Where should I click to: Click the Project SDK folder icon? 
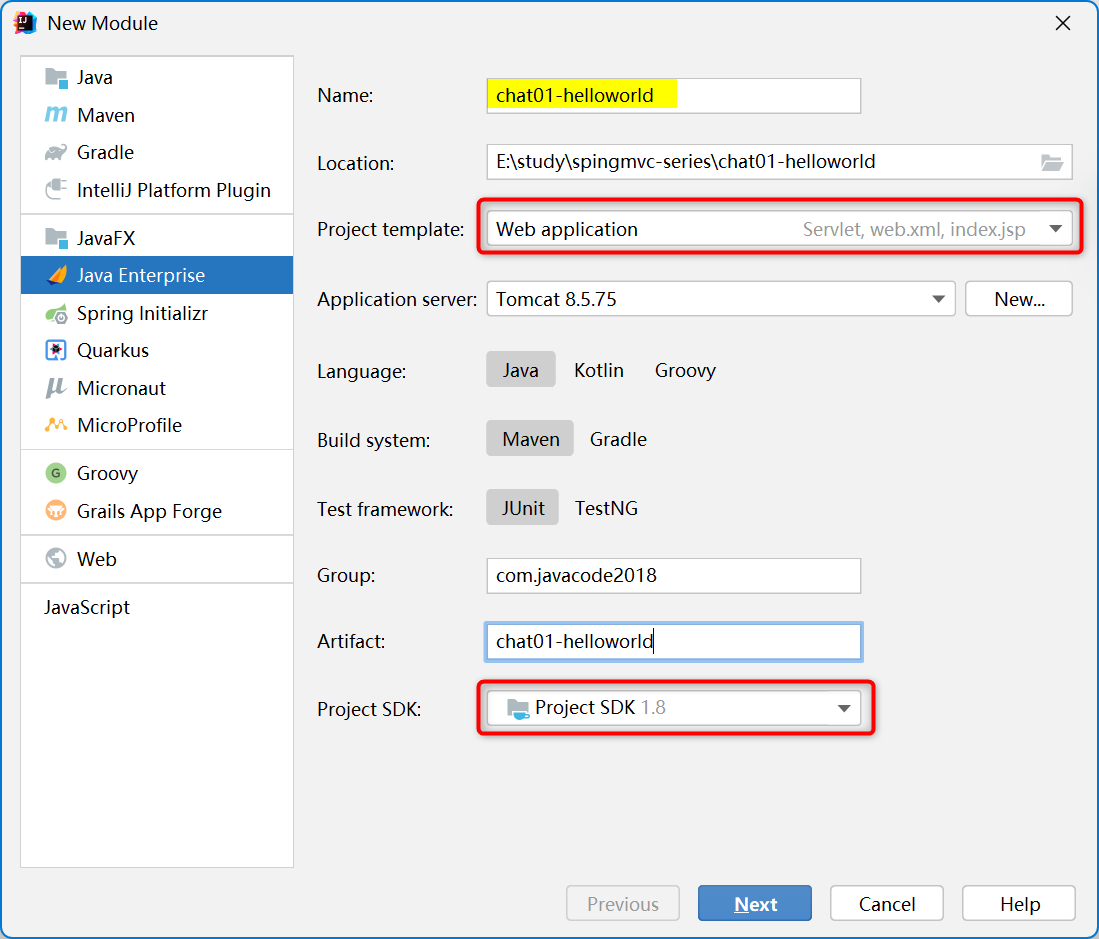point(517,708)
